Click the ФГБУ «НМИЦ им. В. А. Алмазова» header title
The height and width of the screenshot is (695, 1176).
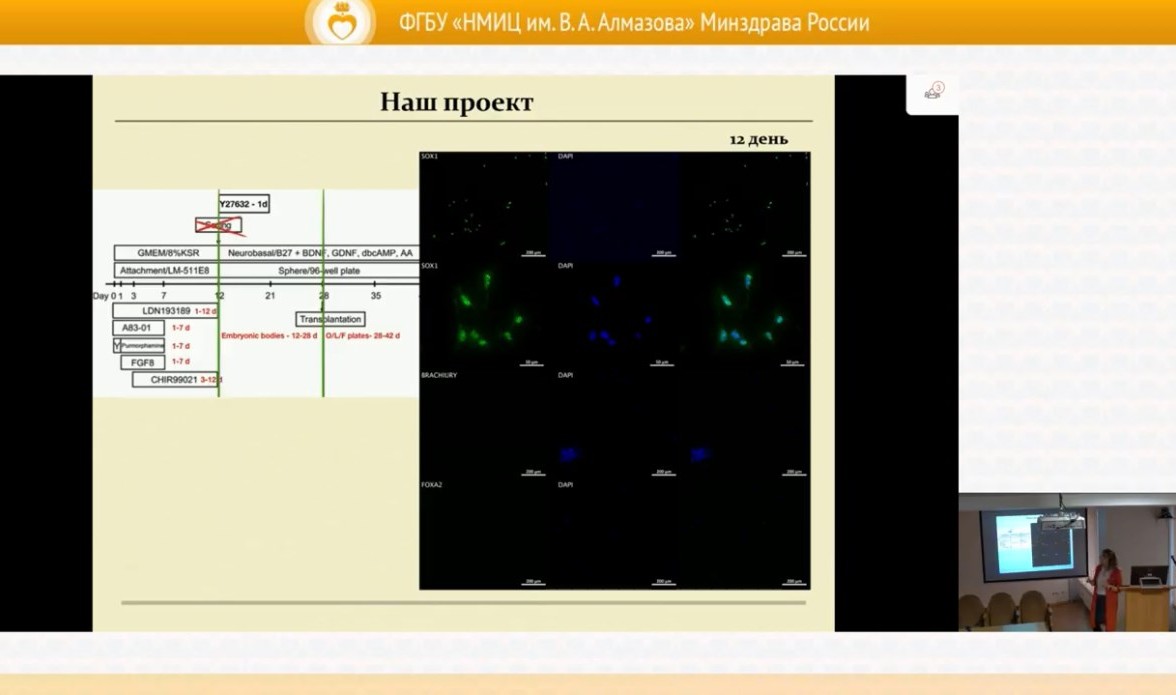click(x=633, y=22)
